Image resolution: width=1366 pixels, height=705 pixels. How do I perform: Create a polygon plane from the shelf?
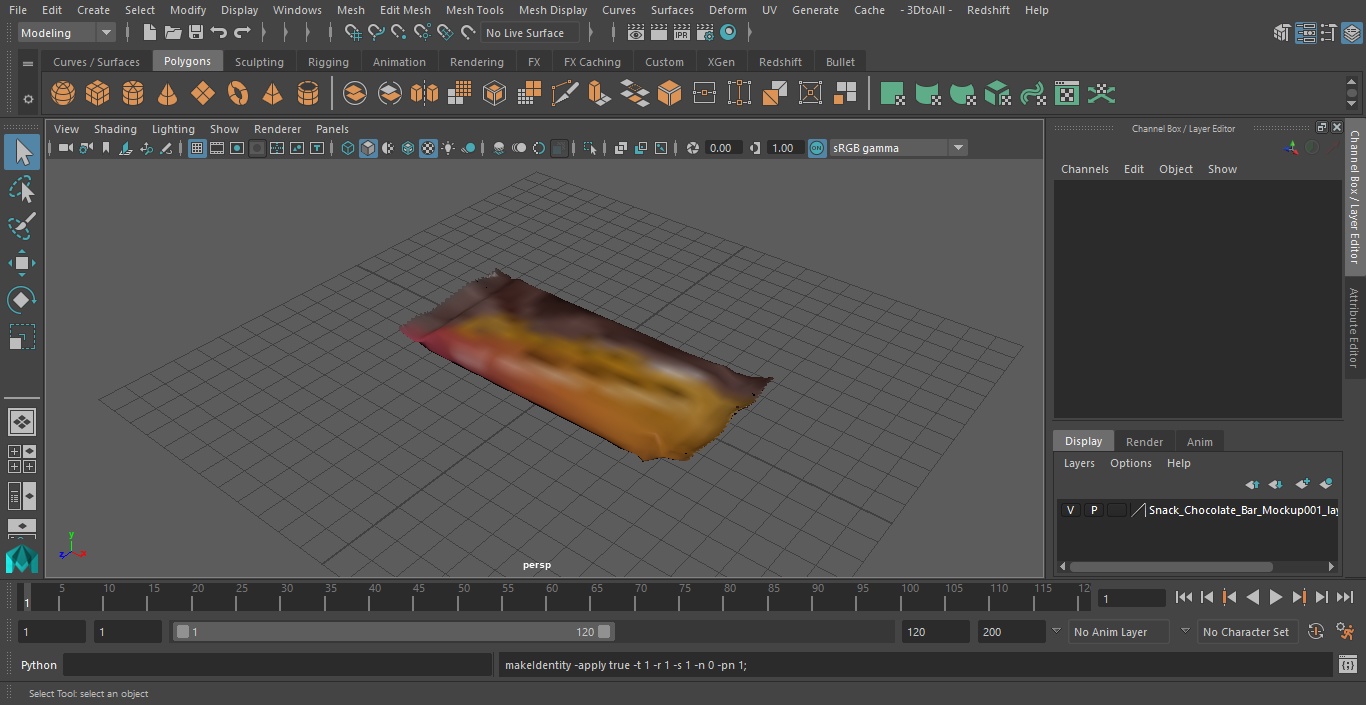click(x=203, y=94)
